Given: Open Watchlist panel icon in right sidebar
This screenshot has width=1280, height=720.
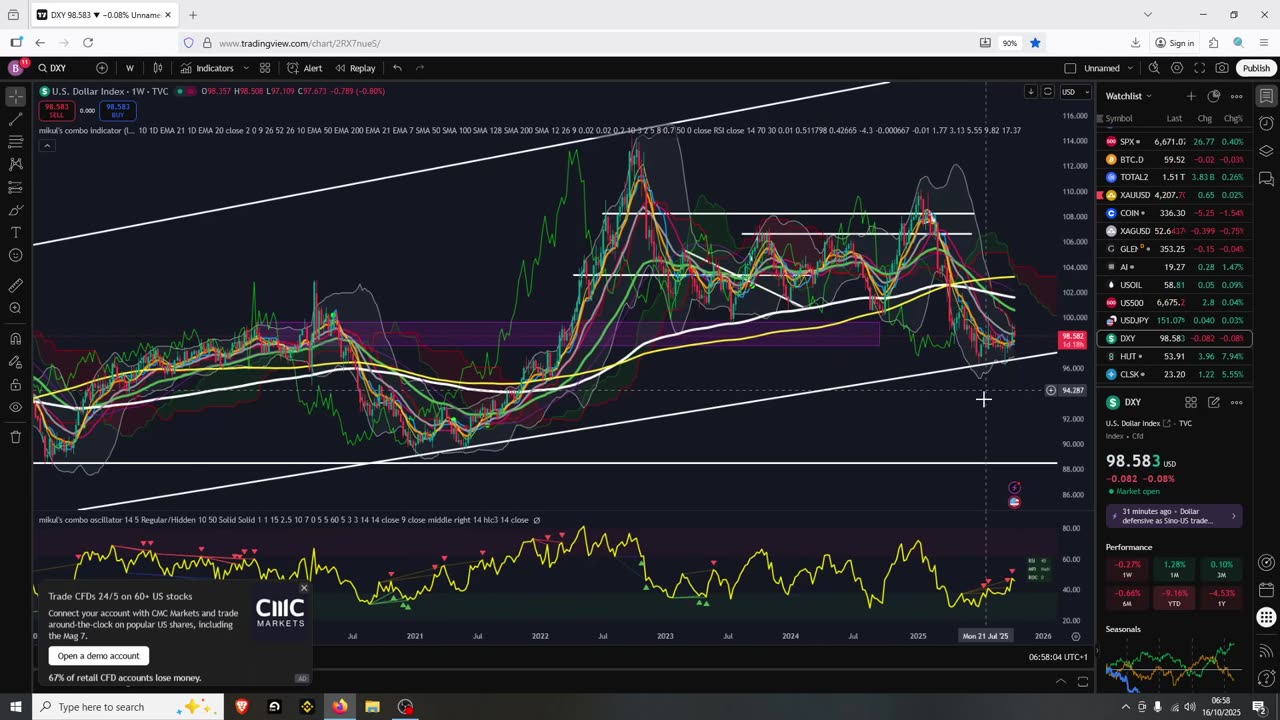Looking at the screenshot, I should (x=1266, y=97).
